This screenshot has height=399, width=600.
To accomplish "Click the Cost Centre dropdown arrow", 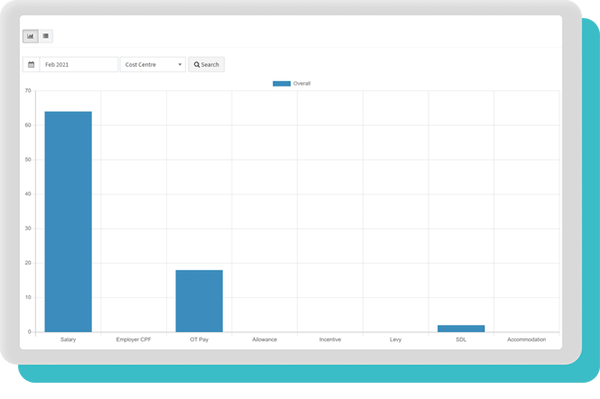I will point(180,65).
